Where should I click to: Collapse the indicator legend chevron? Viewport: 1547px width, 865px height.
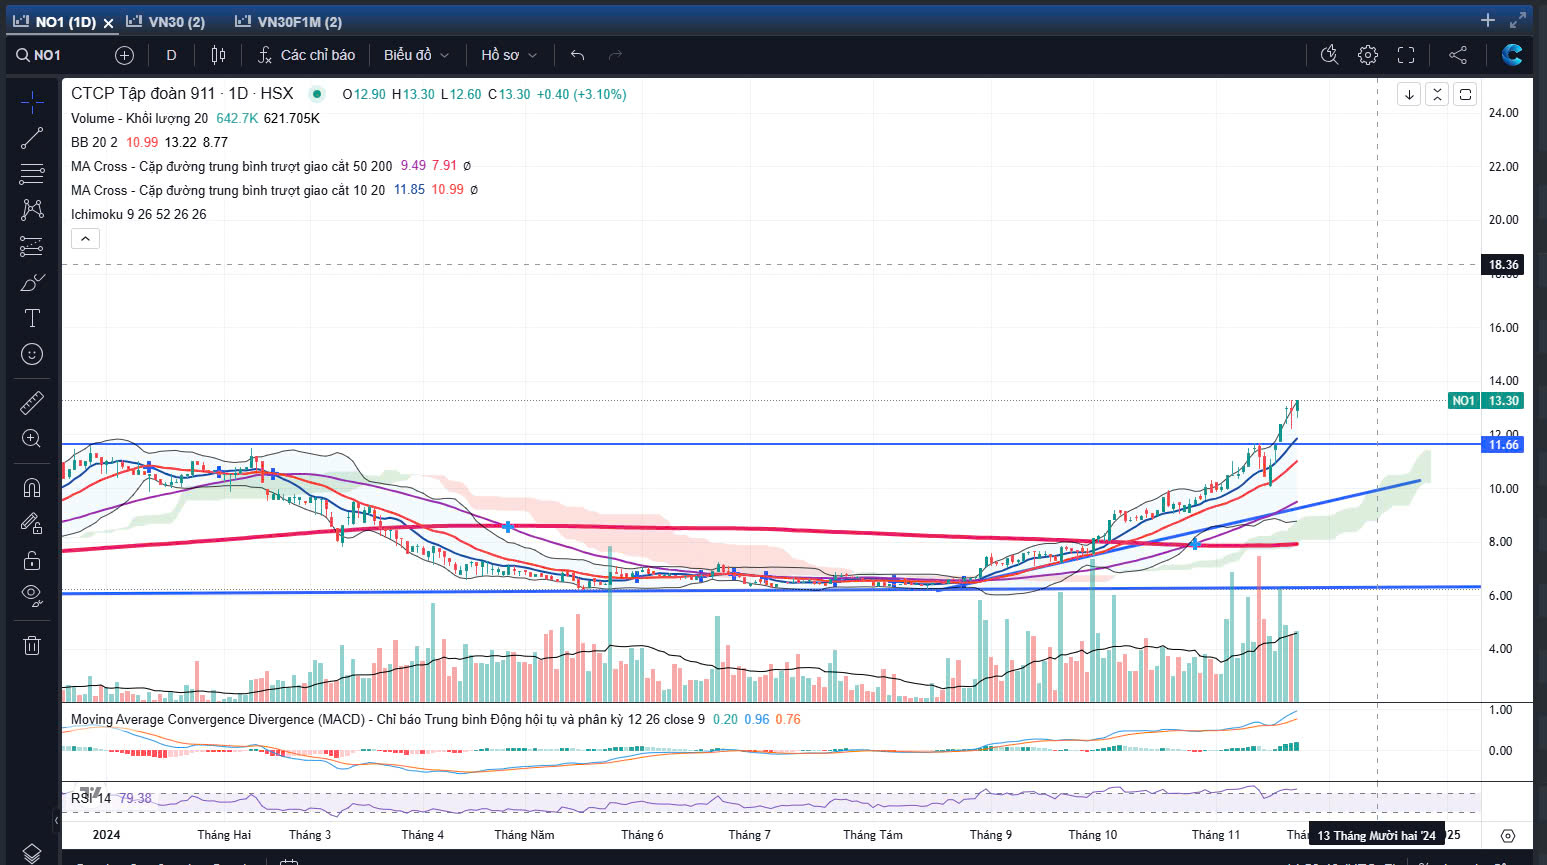coord(85,239)
